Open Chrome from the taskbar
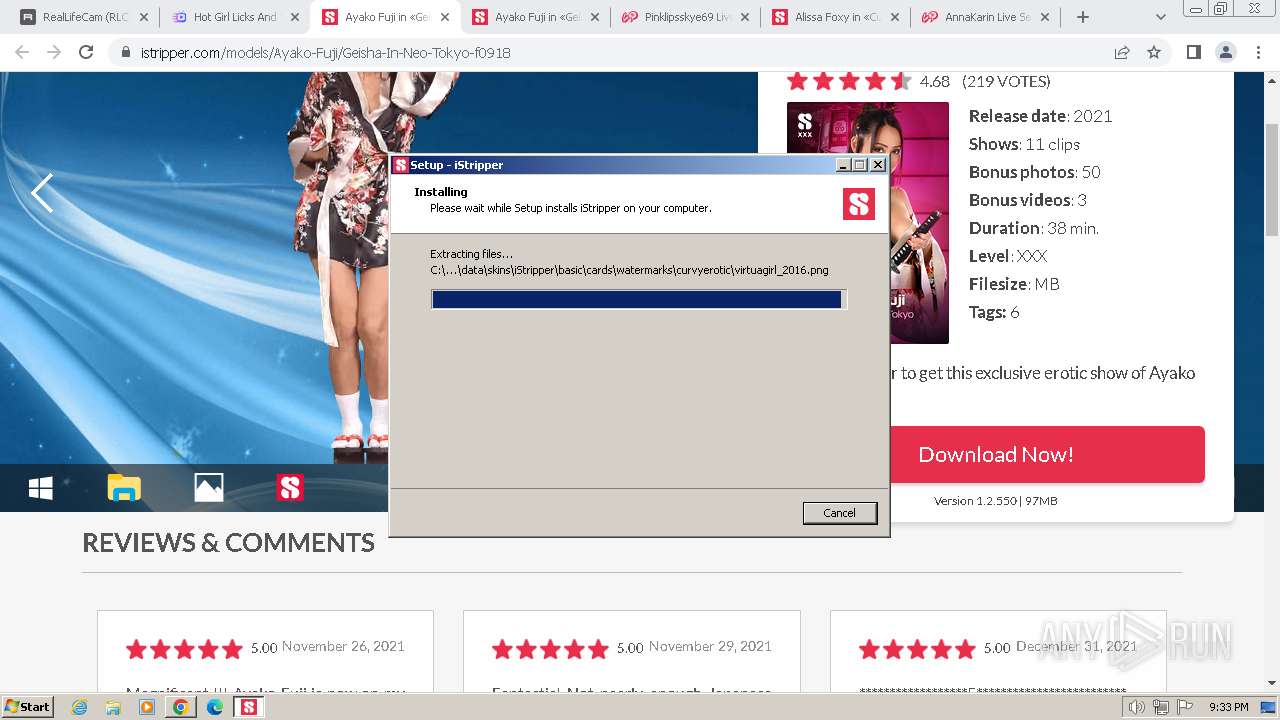This screenshot has height=720, width=1280. tap(181, 707)
